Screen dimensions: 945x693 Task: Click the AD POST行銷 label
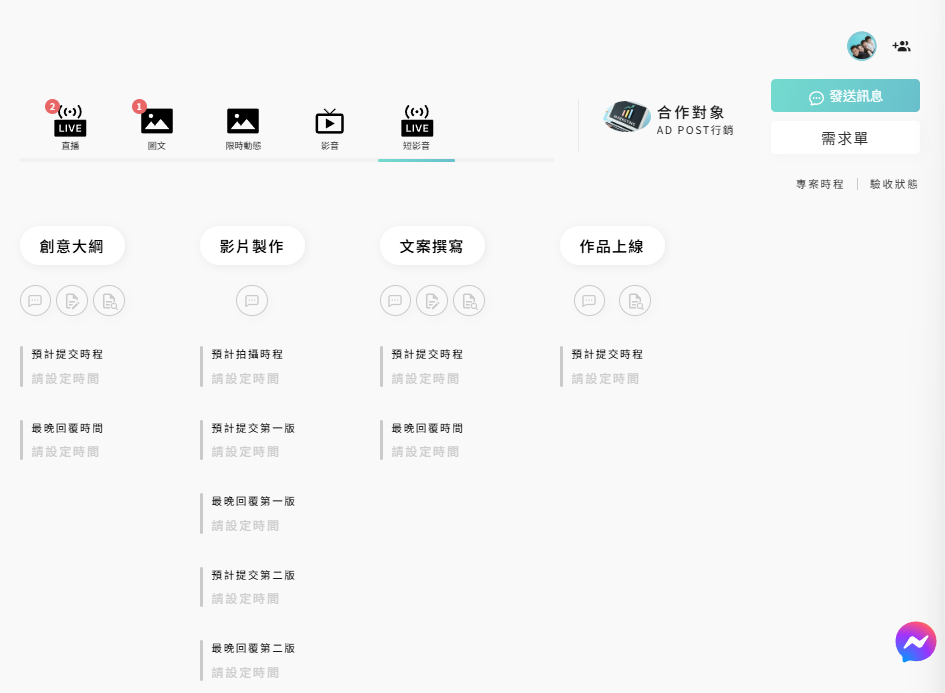pyautogui.click(x=695, y=130)
